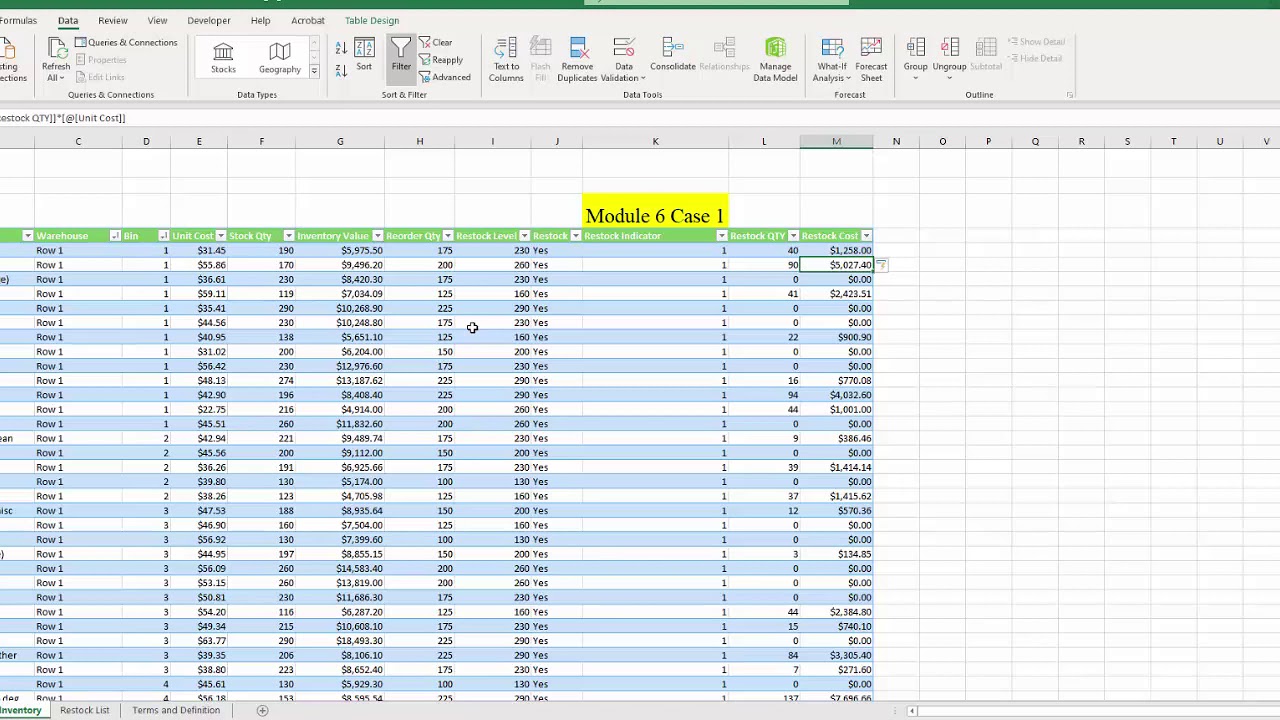The image size is (1280, 720).
Task: Open the Warehouse column filter dropdown
Action: coord(115,236)
